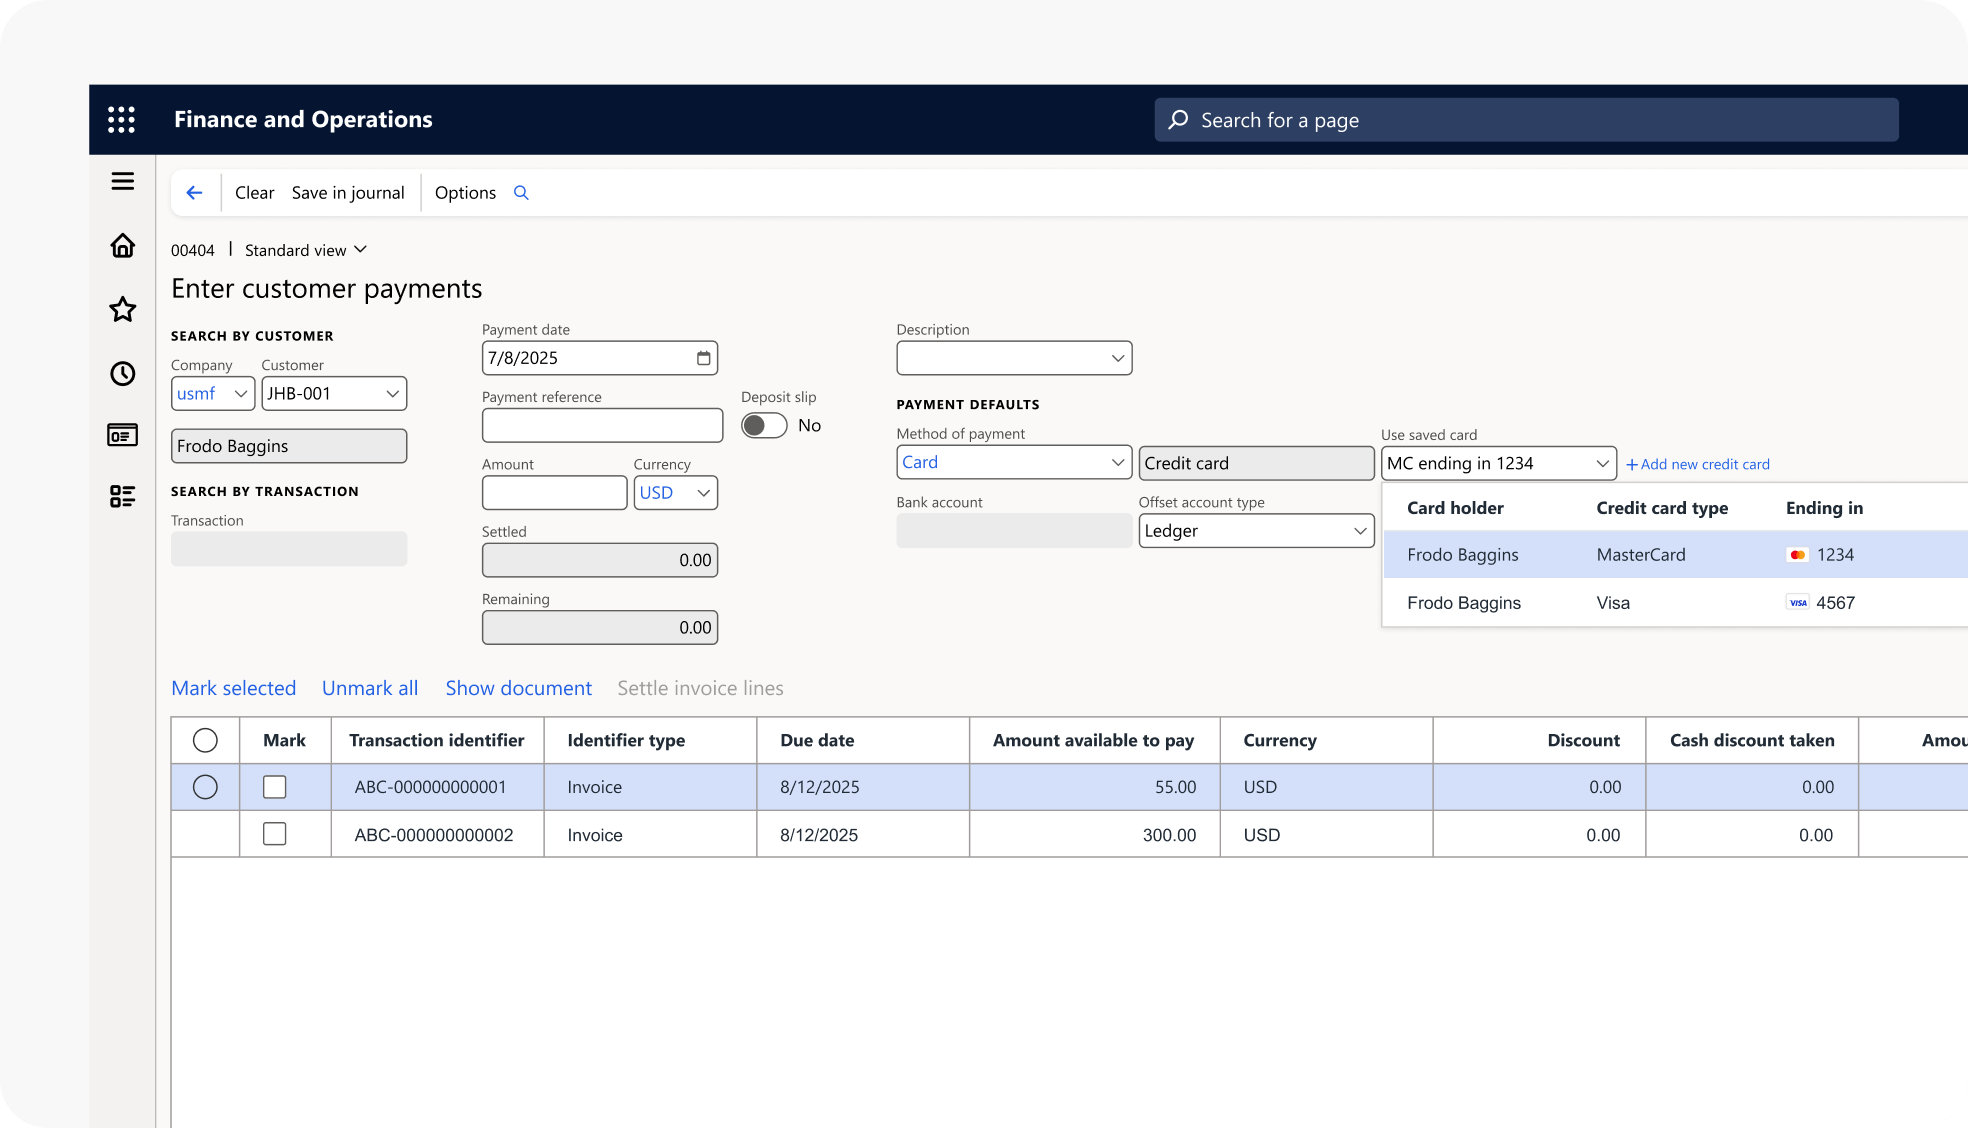
Task: Open Favorites star icon in sidebar
Action: point(122,309)
